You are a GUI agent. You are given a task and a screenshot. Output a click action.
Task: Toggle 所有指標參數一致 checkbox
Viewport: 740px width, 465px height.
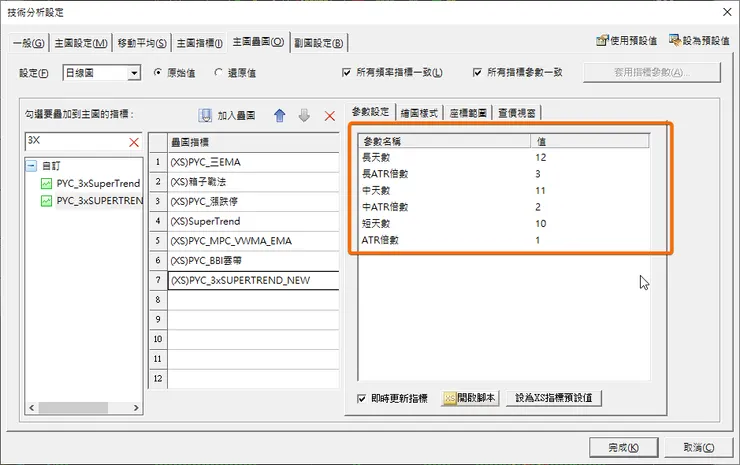pos(477,72)
